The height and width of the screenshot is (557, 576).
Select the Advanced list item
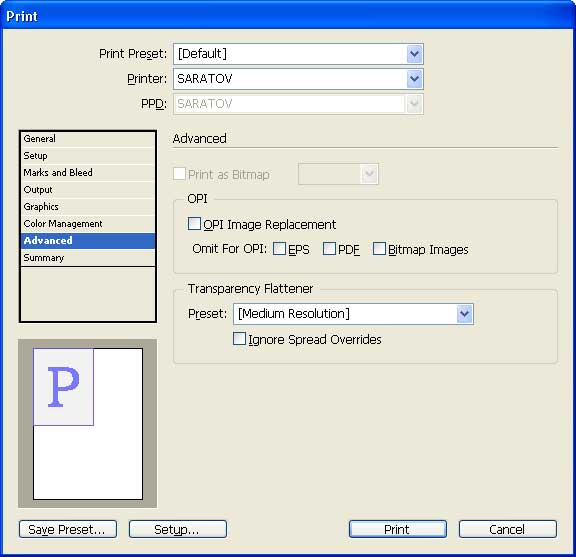tap(87, 241)
